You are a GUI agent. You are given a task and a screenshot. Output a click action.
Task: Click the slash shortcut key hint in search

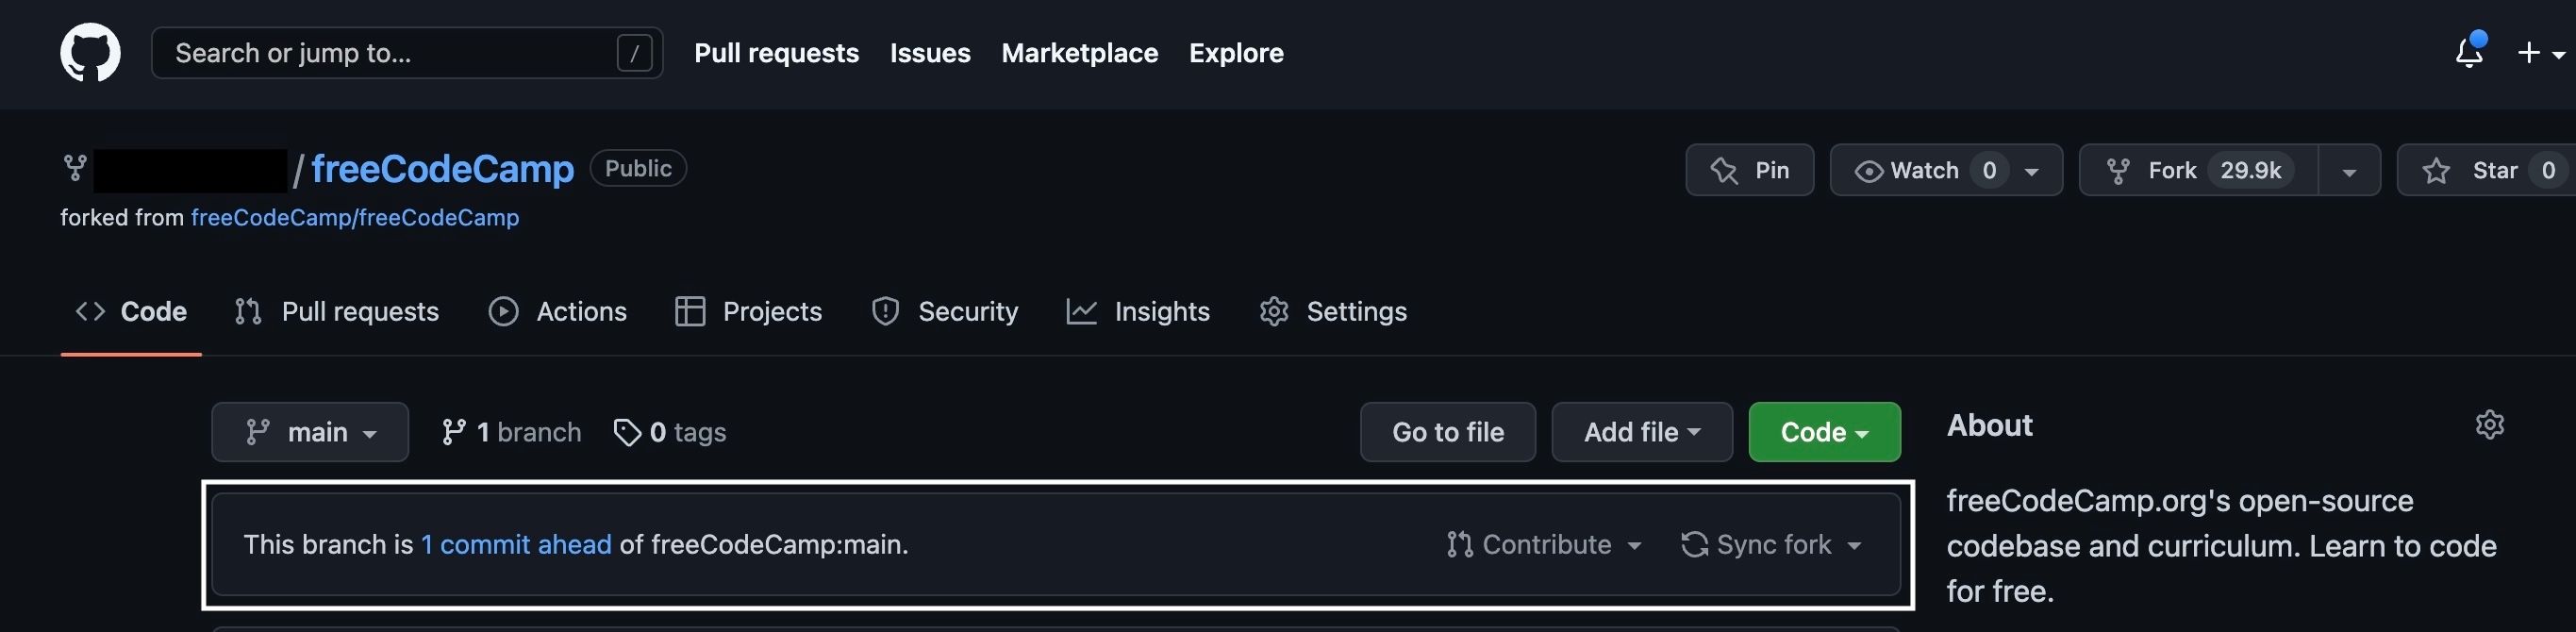pos(634,53)
